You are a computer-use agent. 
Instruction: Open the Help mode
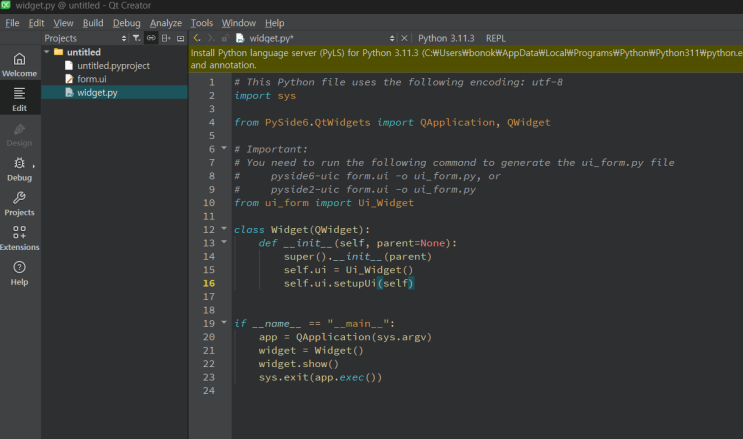[19, 273]
